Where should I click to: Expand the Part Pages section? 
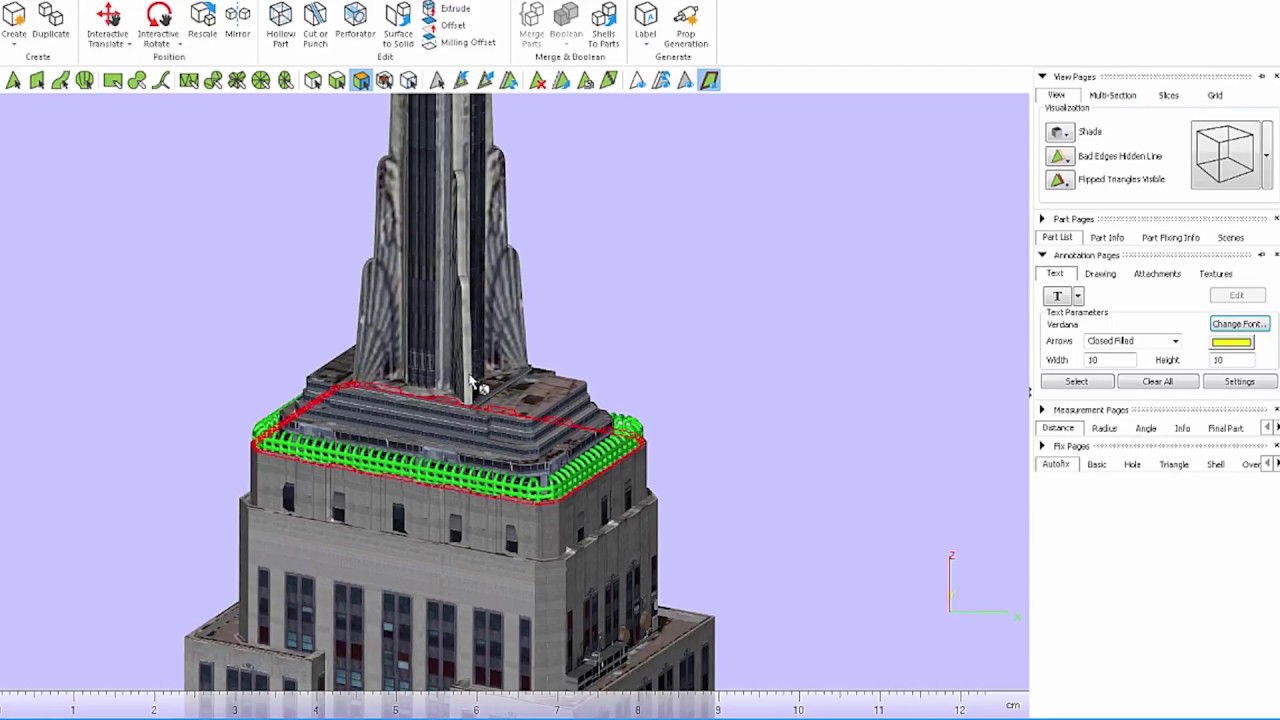click(1042, 219)
